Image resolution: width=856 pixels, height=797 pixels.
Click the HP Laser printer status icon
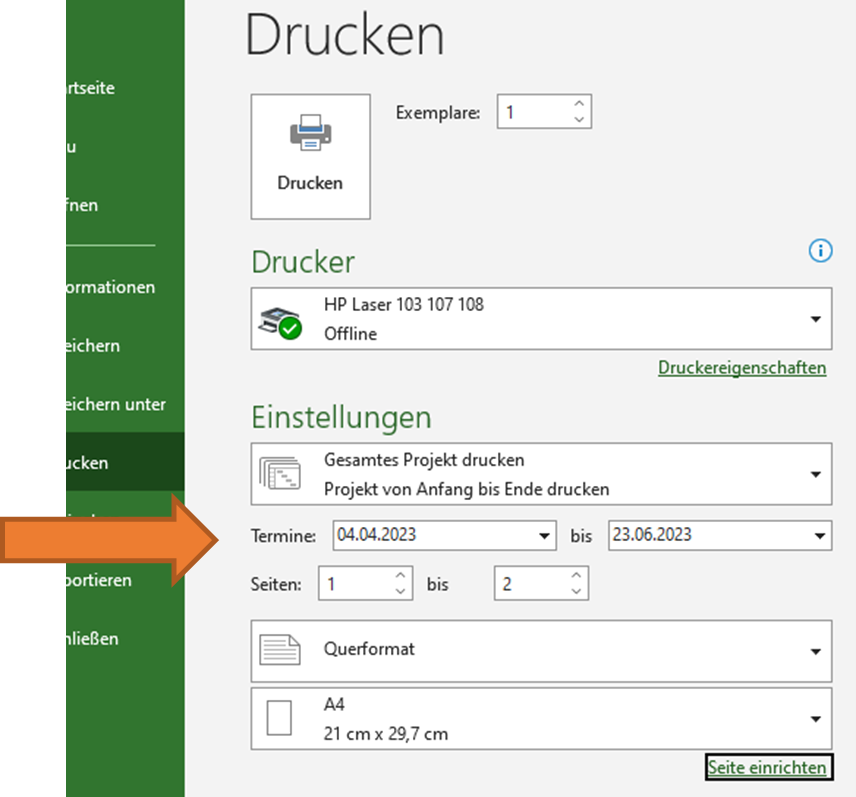281,320
